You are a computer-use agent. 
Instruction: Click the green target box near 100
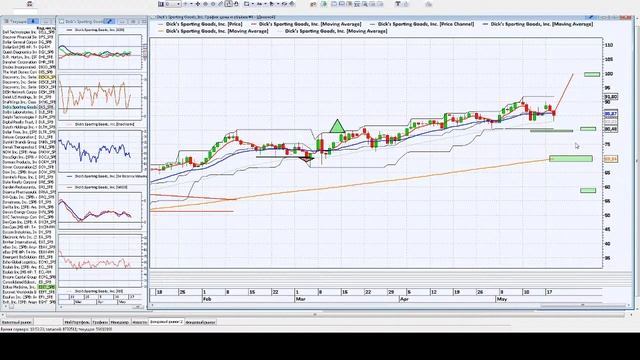coord(592,74)
